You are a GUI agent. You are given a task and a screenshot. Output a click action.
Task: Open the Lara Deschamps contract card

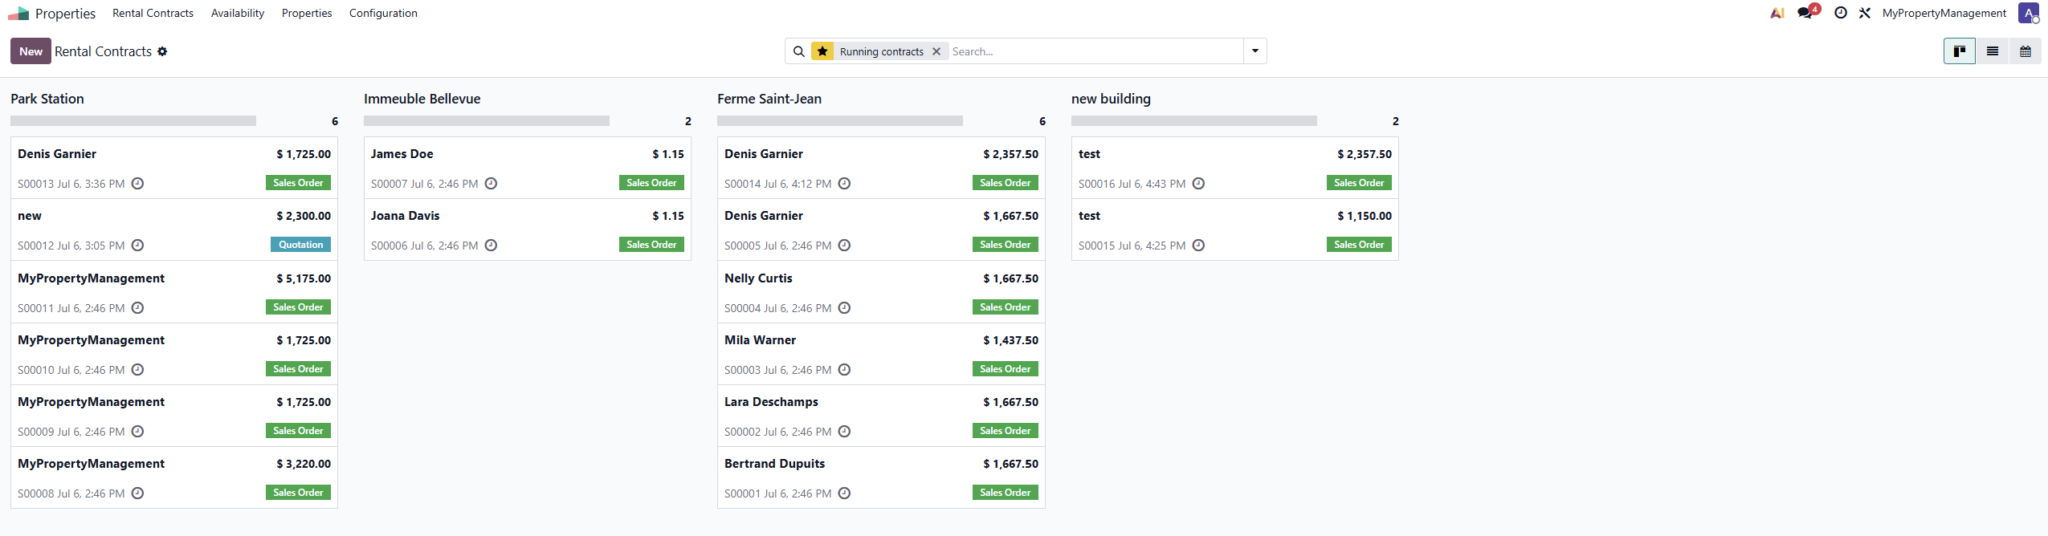[881, 416]
